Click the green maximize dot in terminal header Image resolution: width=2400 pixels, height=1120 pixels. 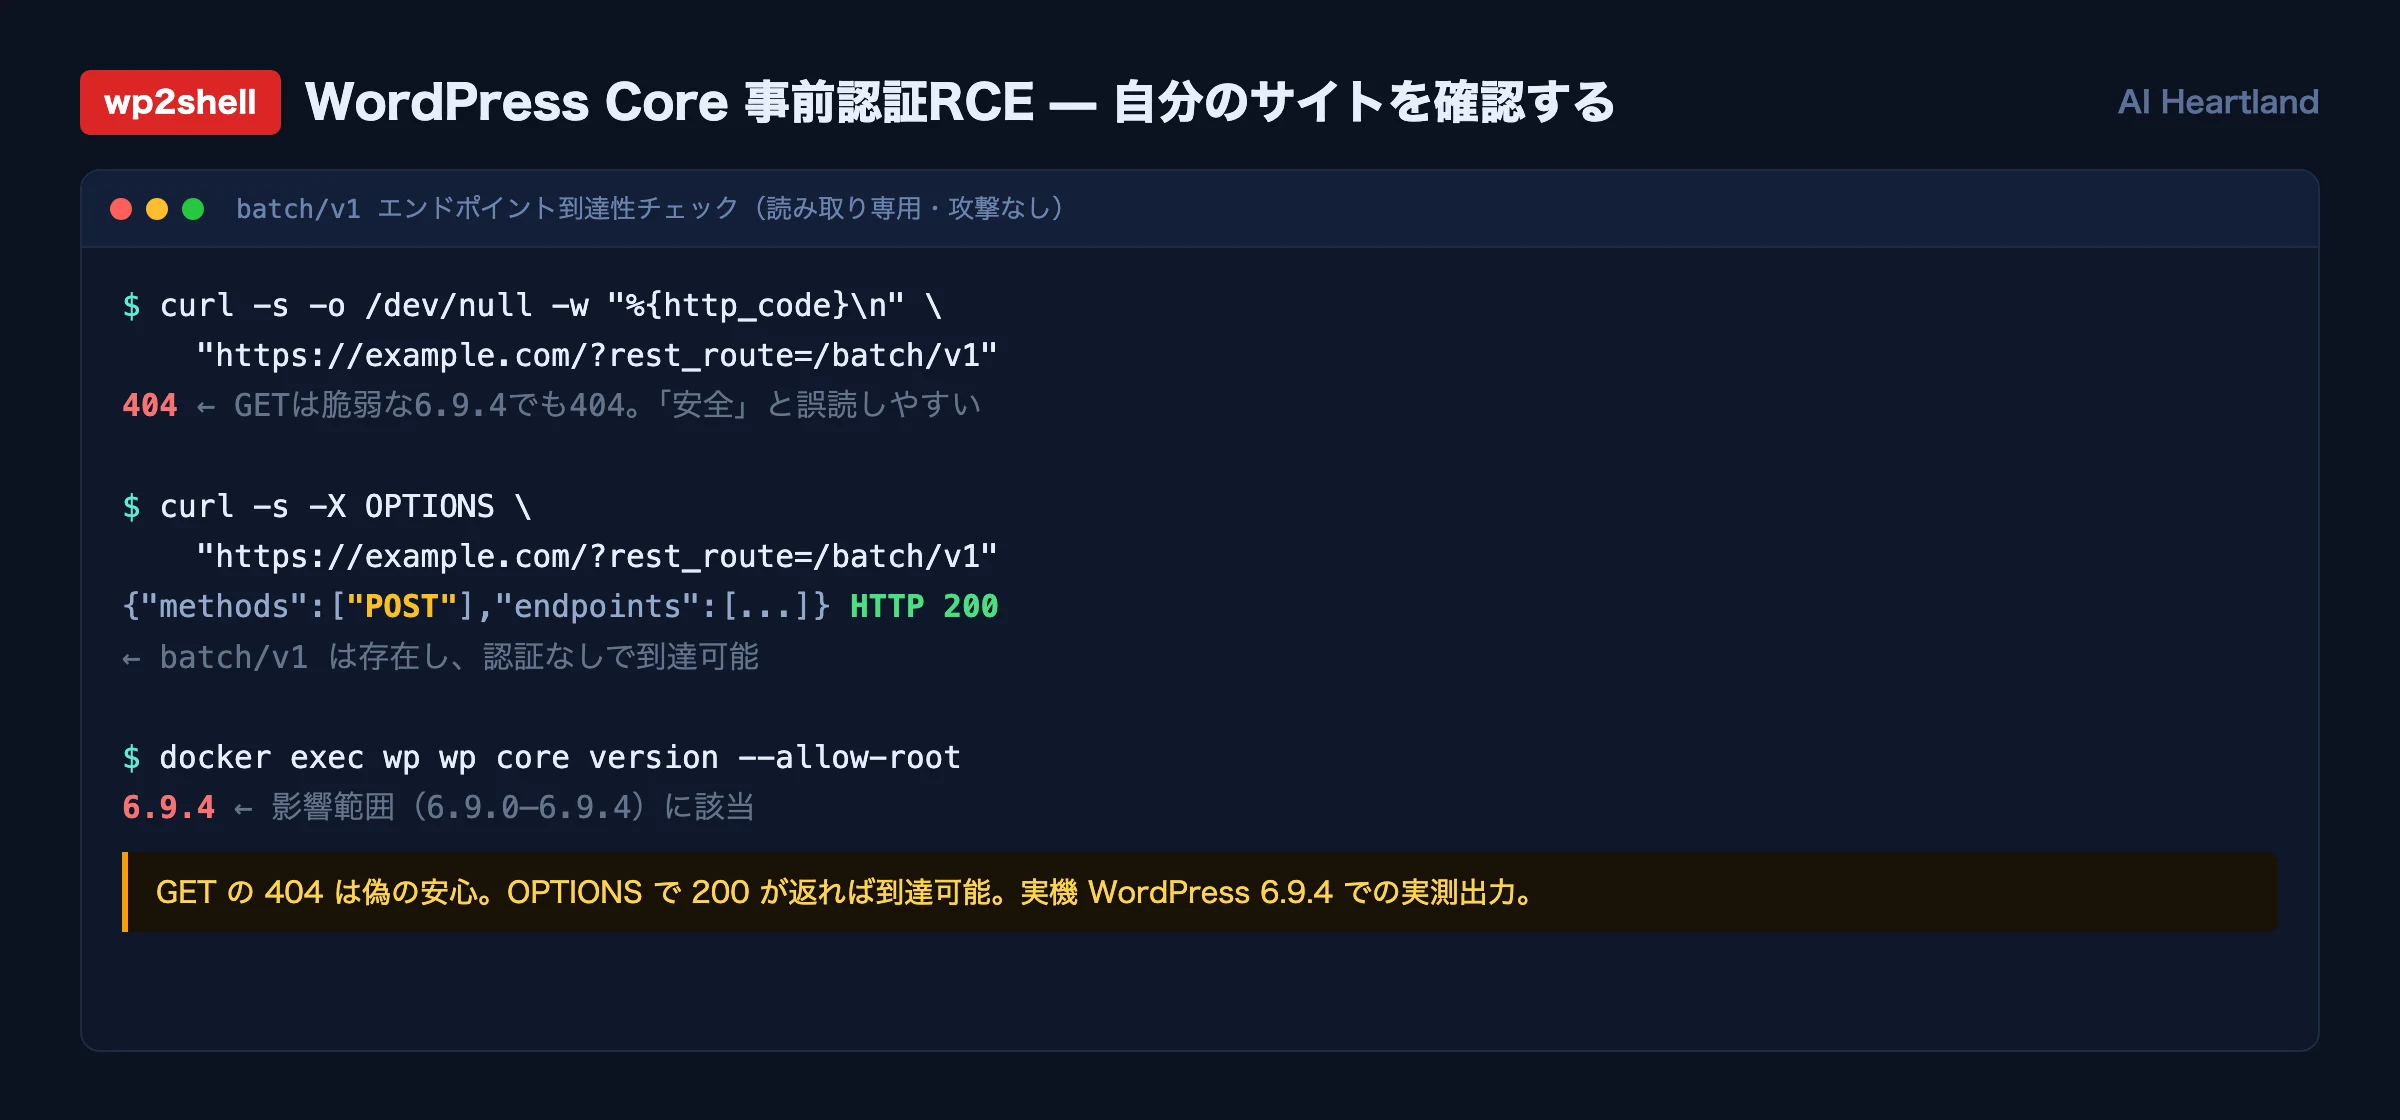pos(193,209)
